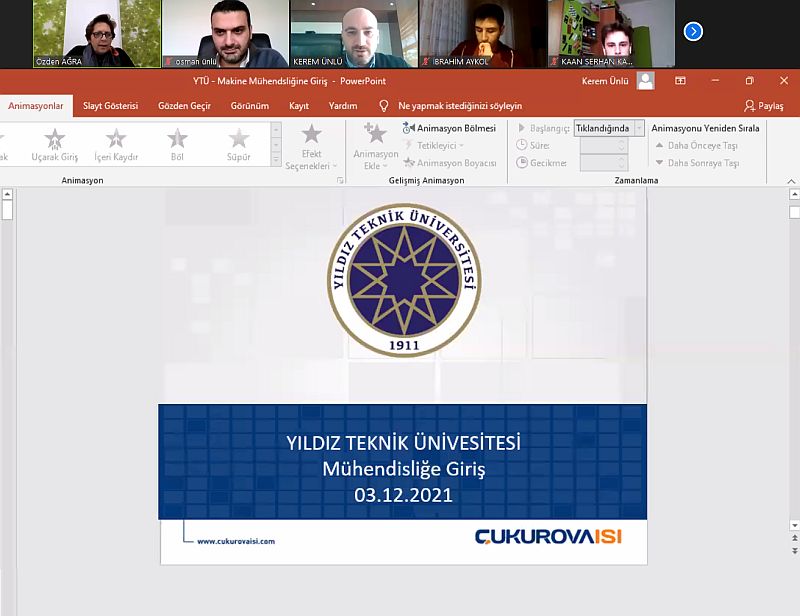The height and width of the screenshot is (616, 800).
Task: Click the www.cukurovaisi.com link on the slide
Action: click(x=236, y=541)
